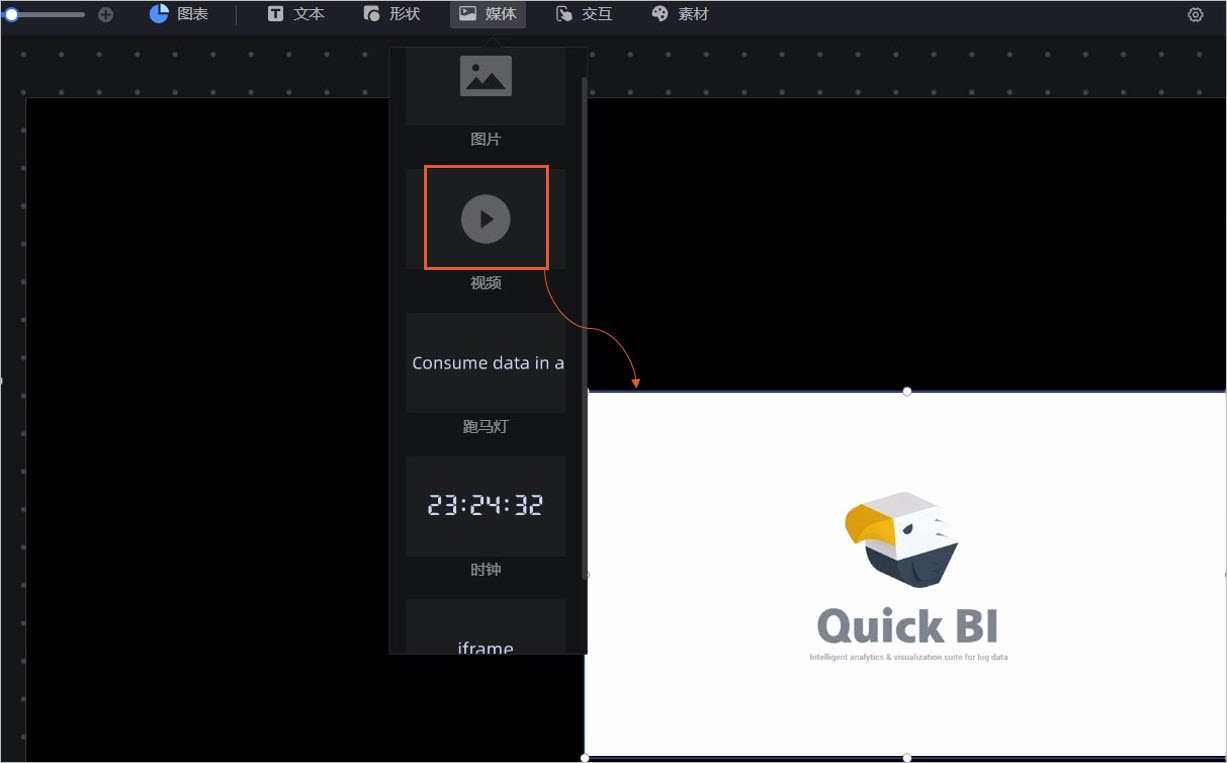Click the zoom-in plus icon

[105, 15]
